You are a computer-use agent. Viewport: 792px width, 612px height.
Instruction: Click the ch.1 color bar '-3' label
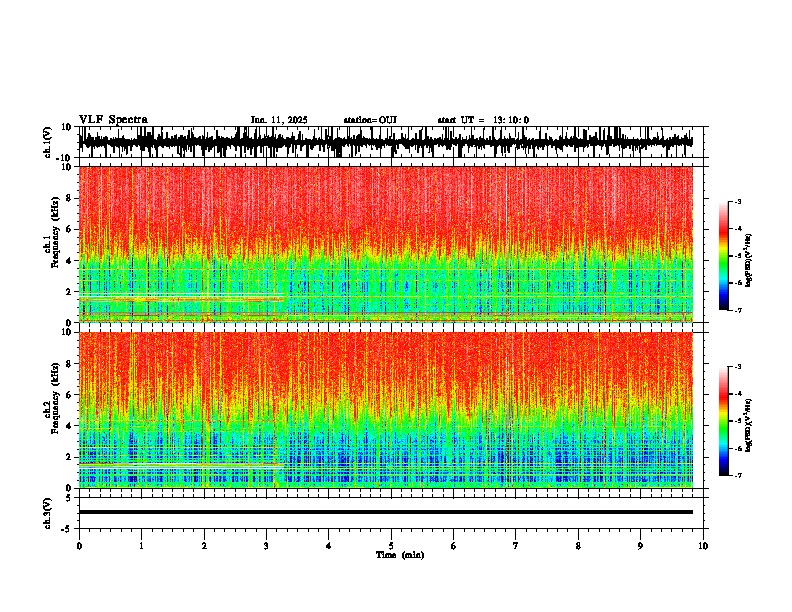pyautogui.click(x=737, y=201)
